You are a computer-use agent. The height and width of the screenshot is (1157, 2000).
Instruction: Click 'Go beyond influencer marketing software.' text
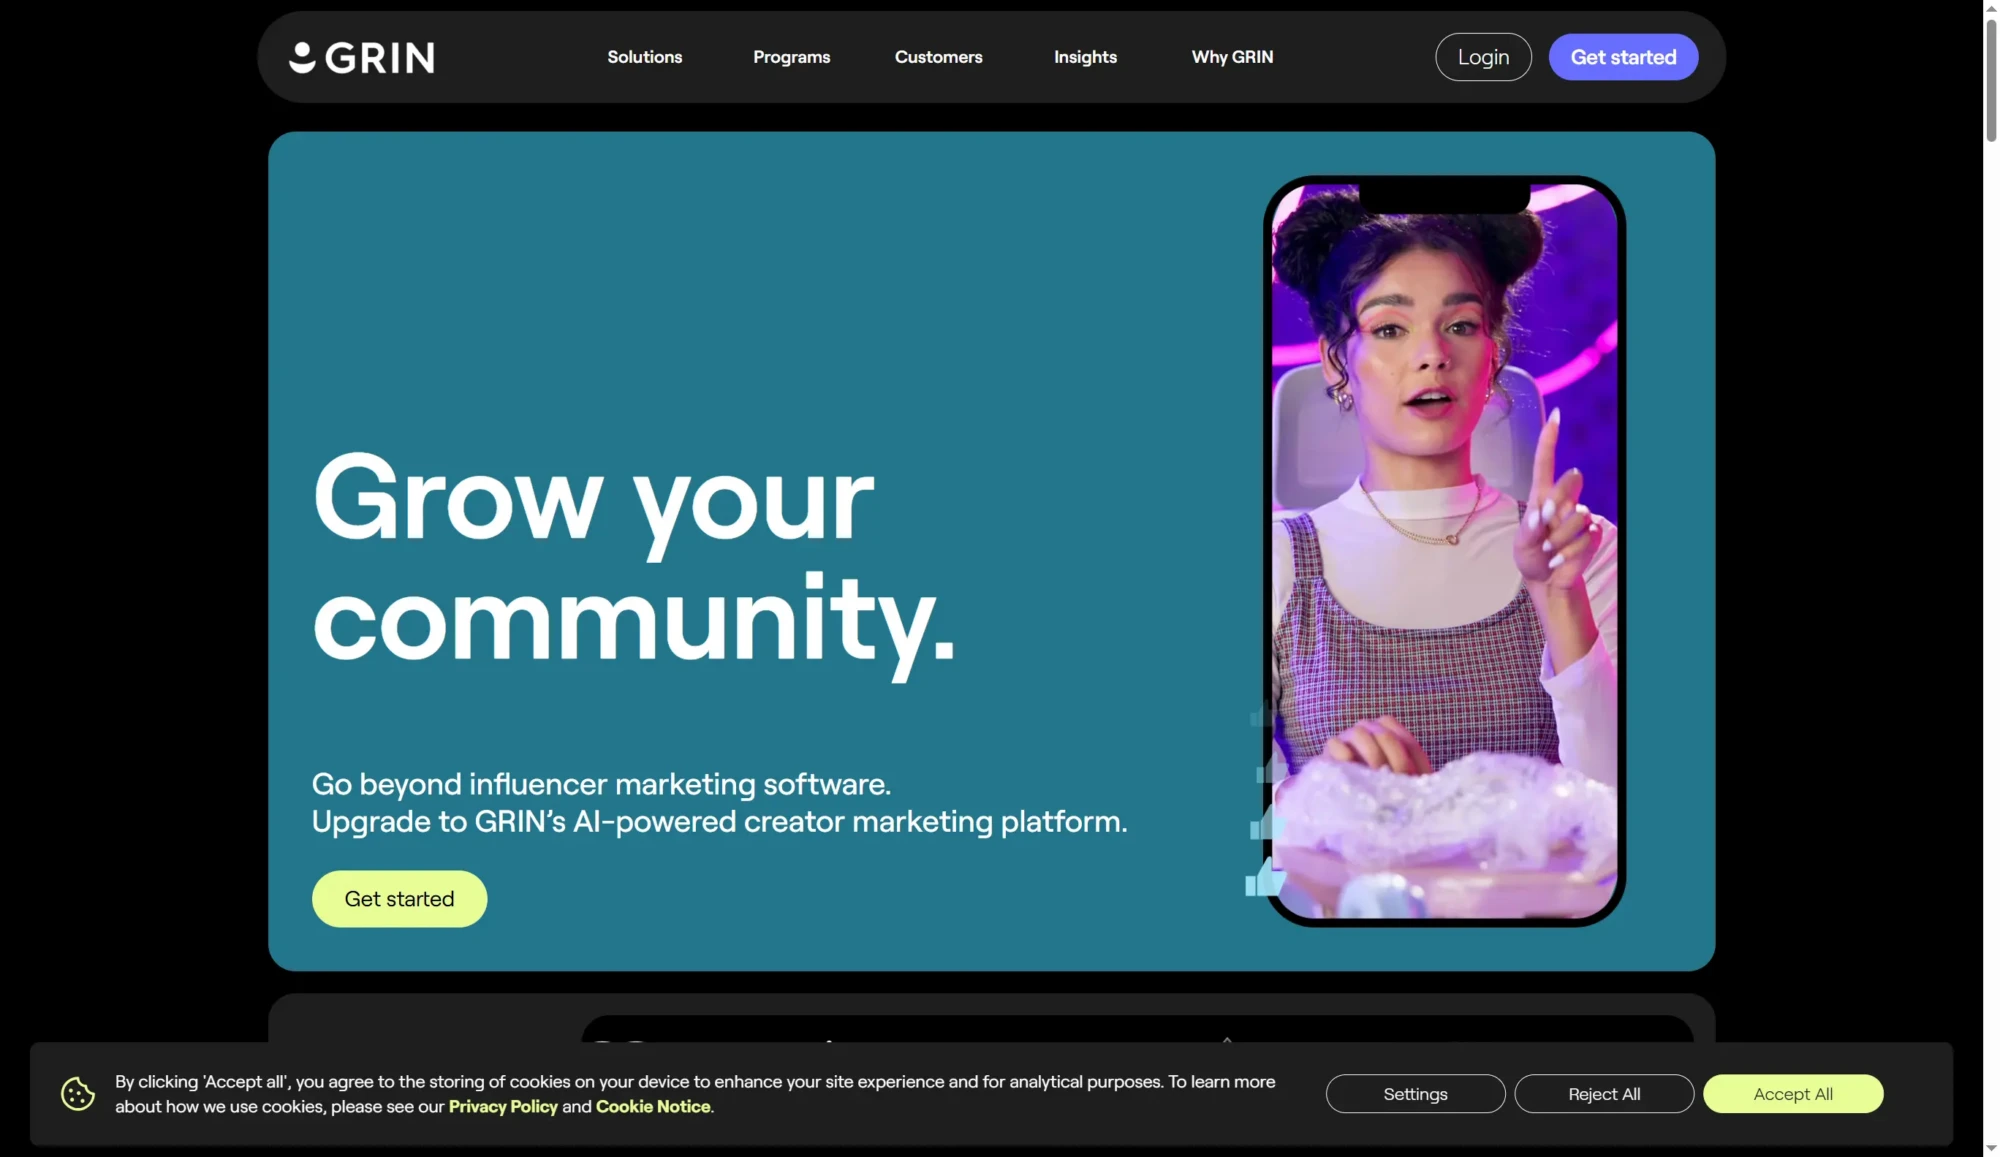click(601, 784)
